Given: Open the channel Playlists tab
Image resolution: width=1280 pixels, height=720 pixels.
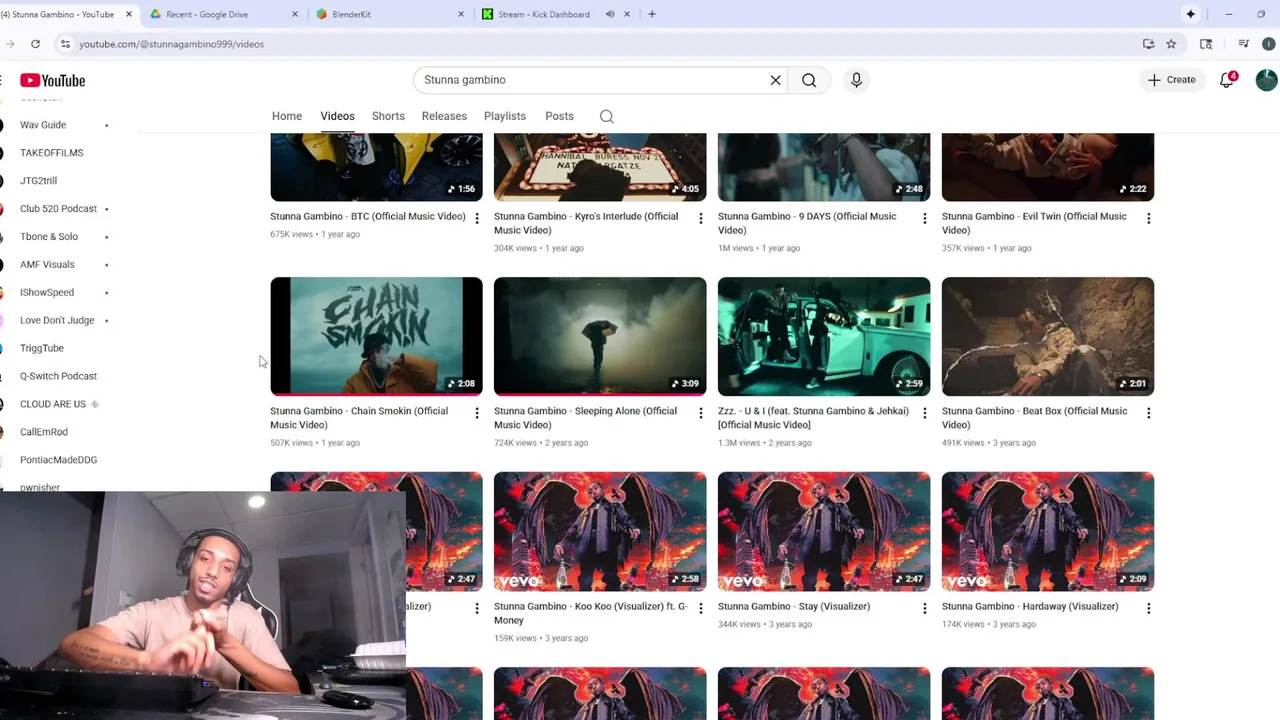Looking at the screenshot, I should pos(505,116).
